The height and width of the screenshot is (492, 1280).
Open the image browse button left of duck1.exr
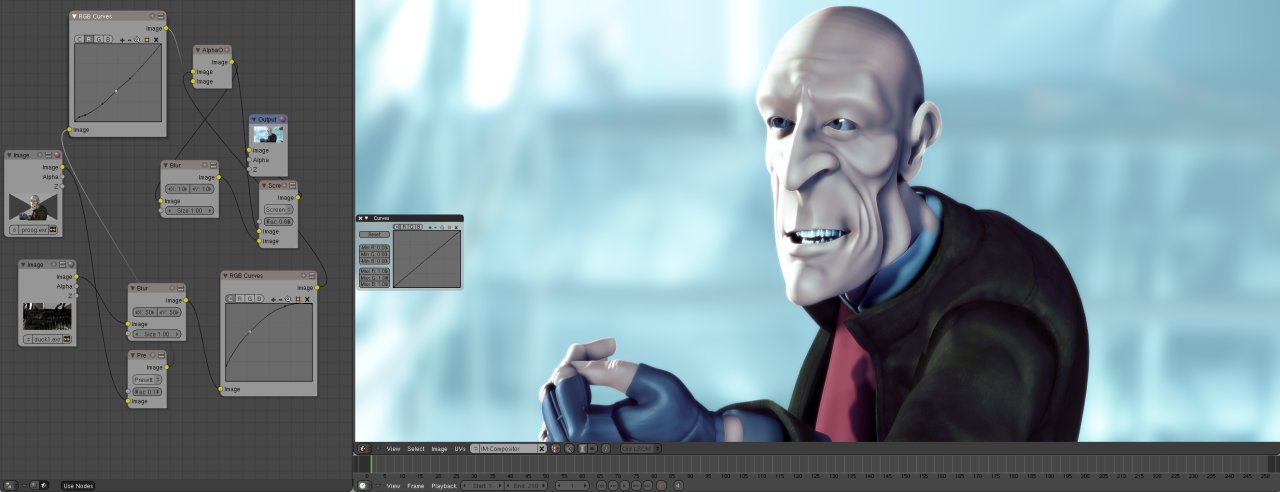coord(27,340)
